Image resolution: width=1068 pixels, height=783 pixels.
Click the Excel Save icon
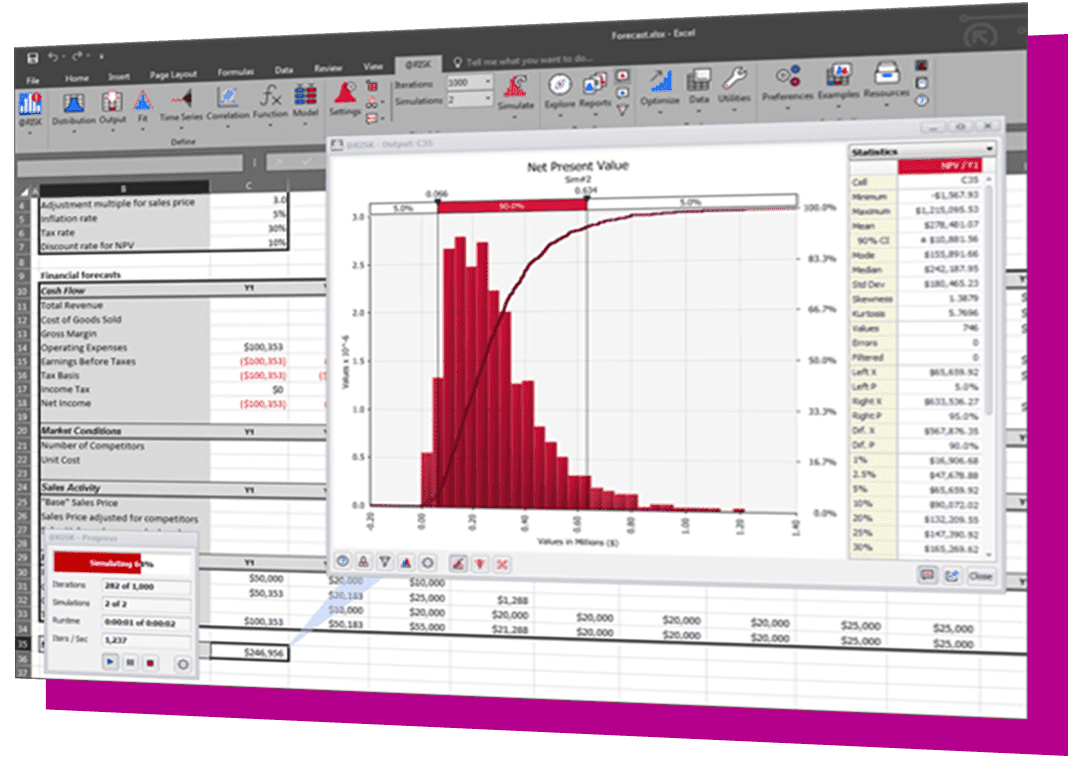click(x=32, y=58)
